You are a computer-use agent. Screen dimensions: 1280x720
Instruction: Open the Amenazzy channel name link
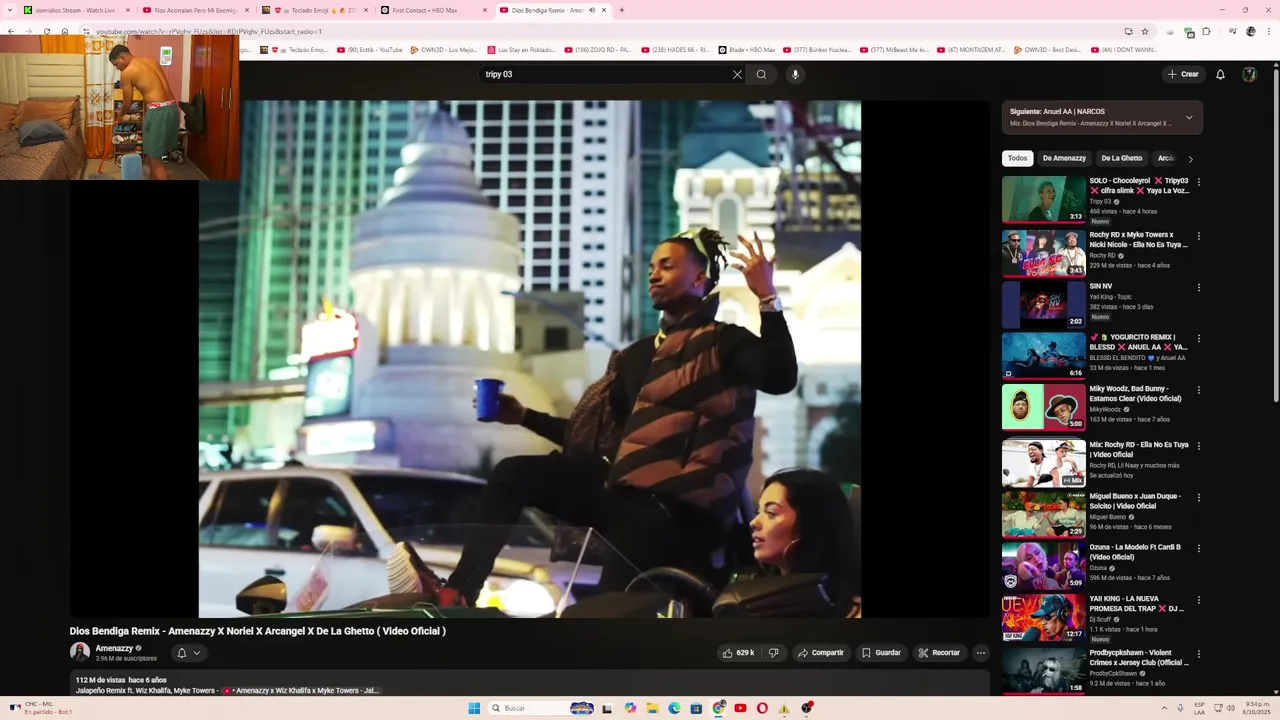click(114, 648)
